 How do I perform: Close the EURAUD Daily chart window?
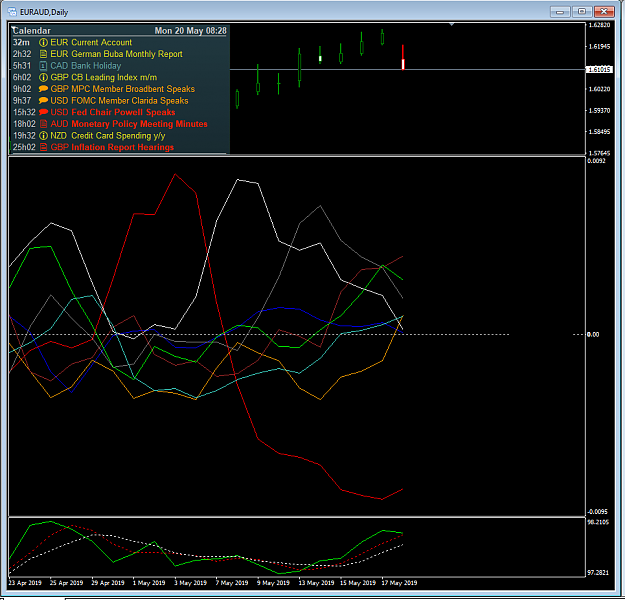604,12
